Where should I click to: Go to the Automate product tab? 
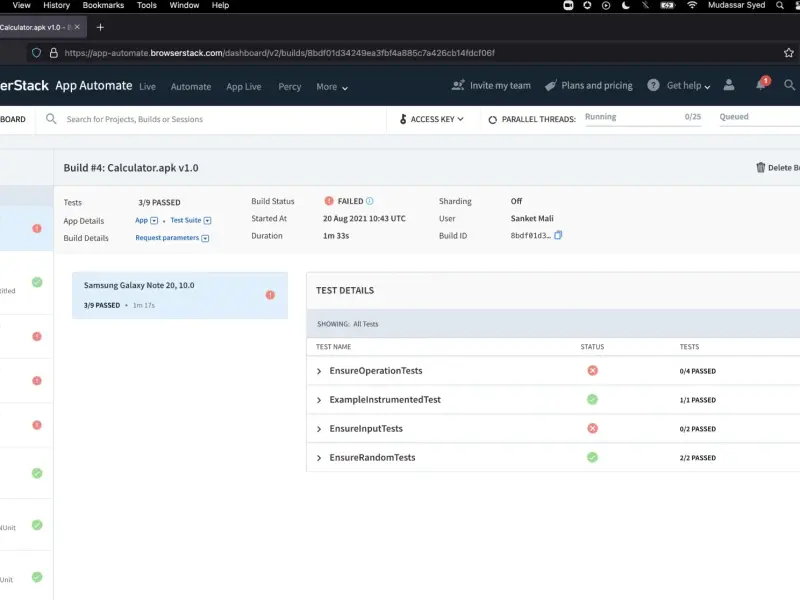pyautogui.click(x=191, y=87)
